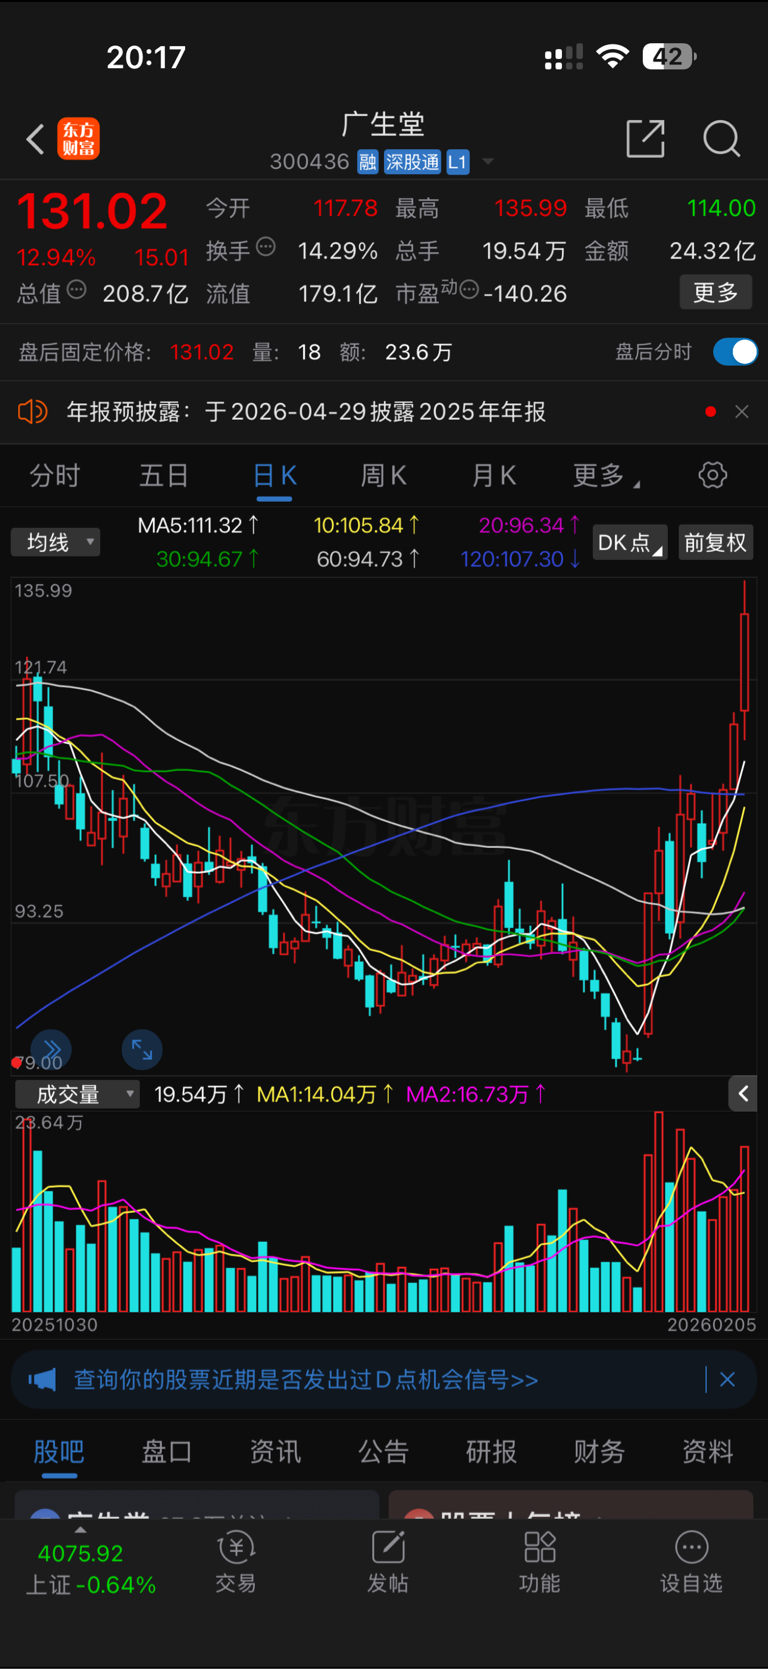Open 年报预披露 2025年年报 notice text
Image resolution: width=768 pixels, height=1669 pixels.
[x=306, y=412]
